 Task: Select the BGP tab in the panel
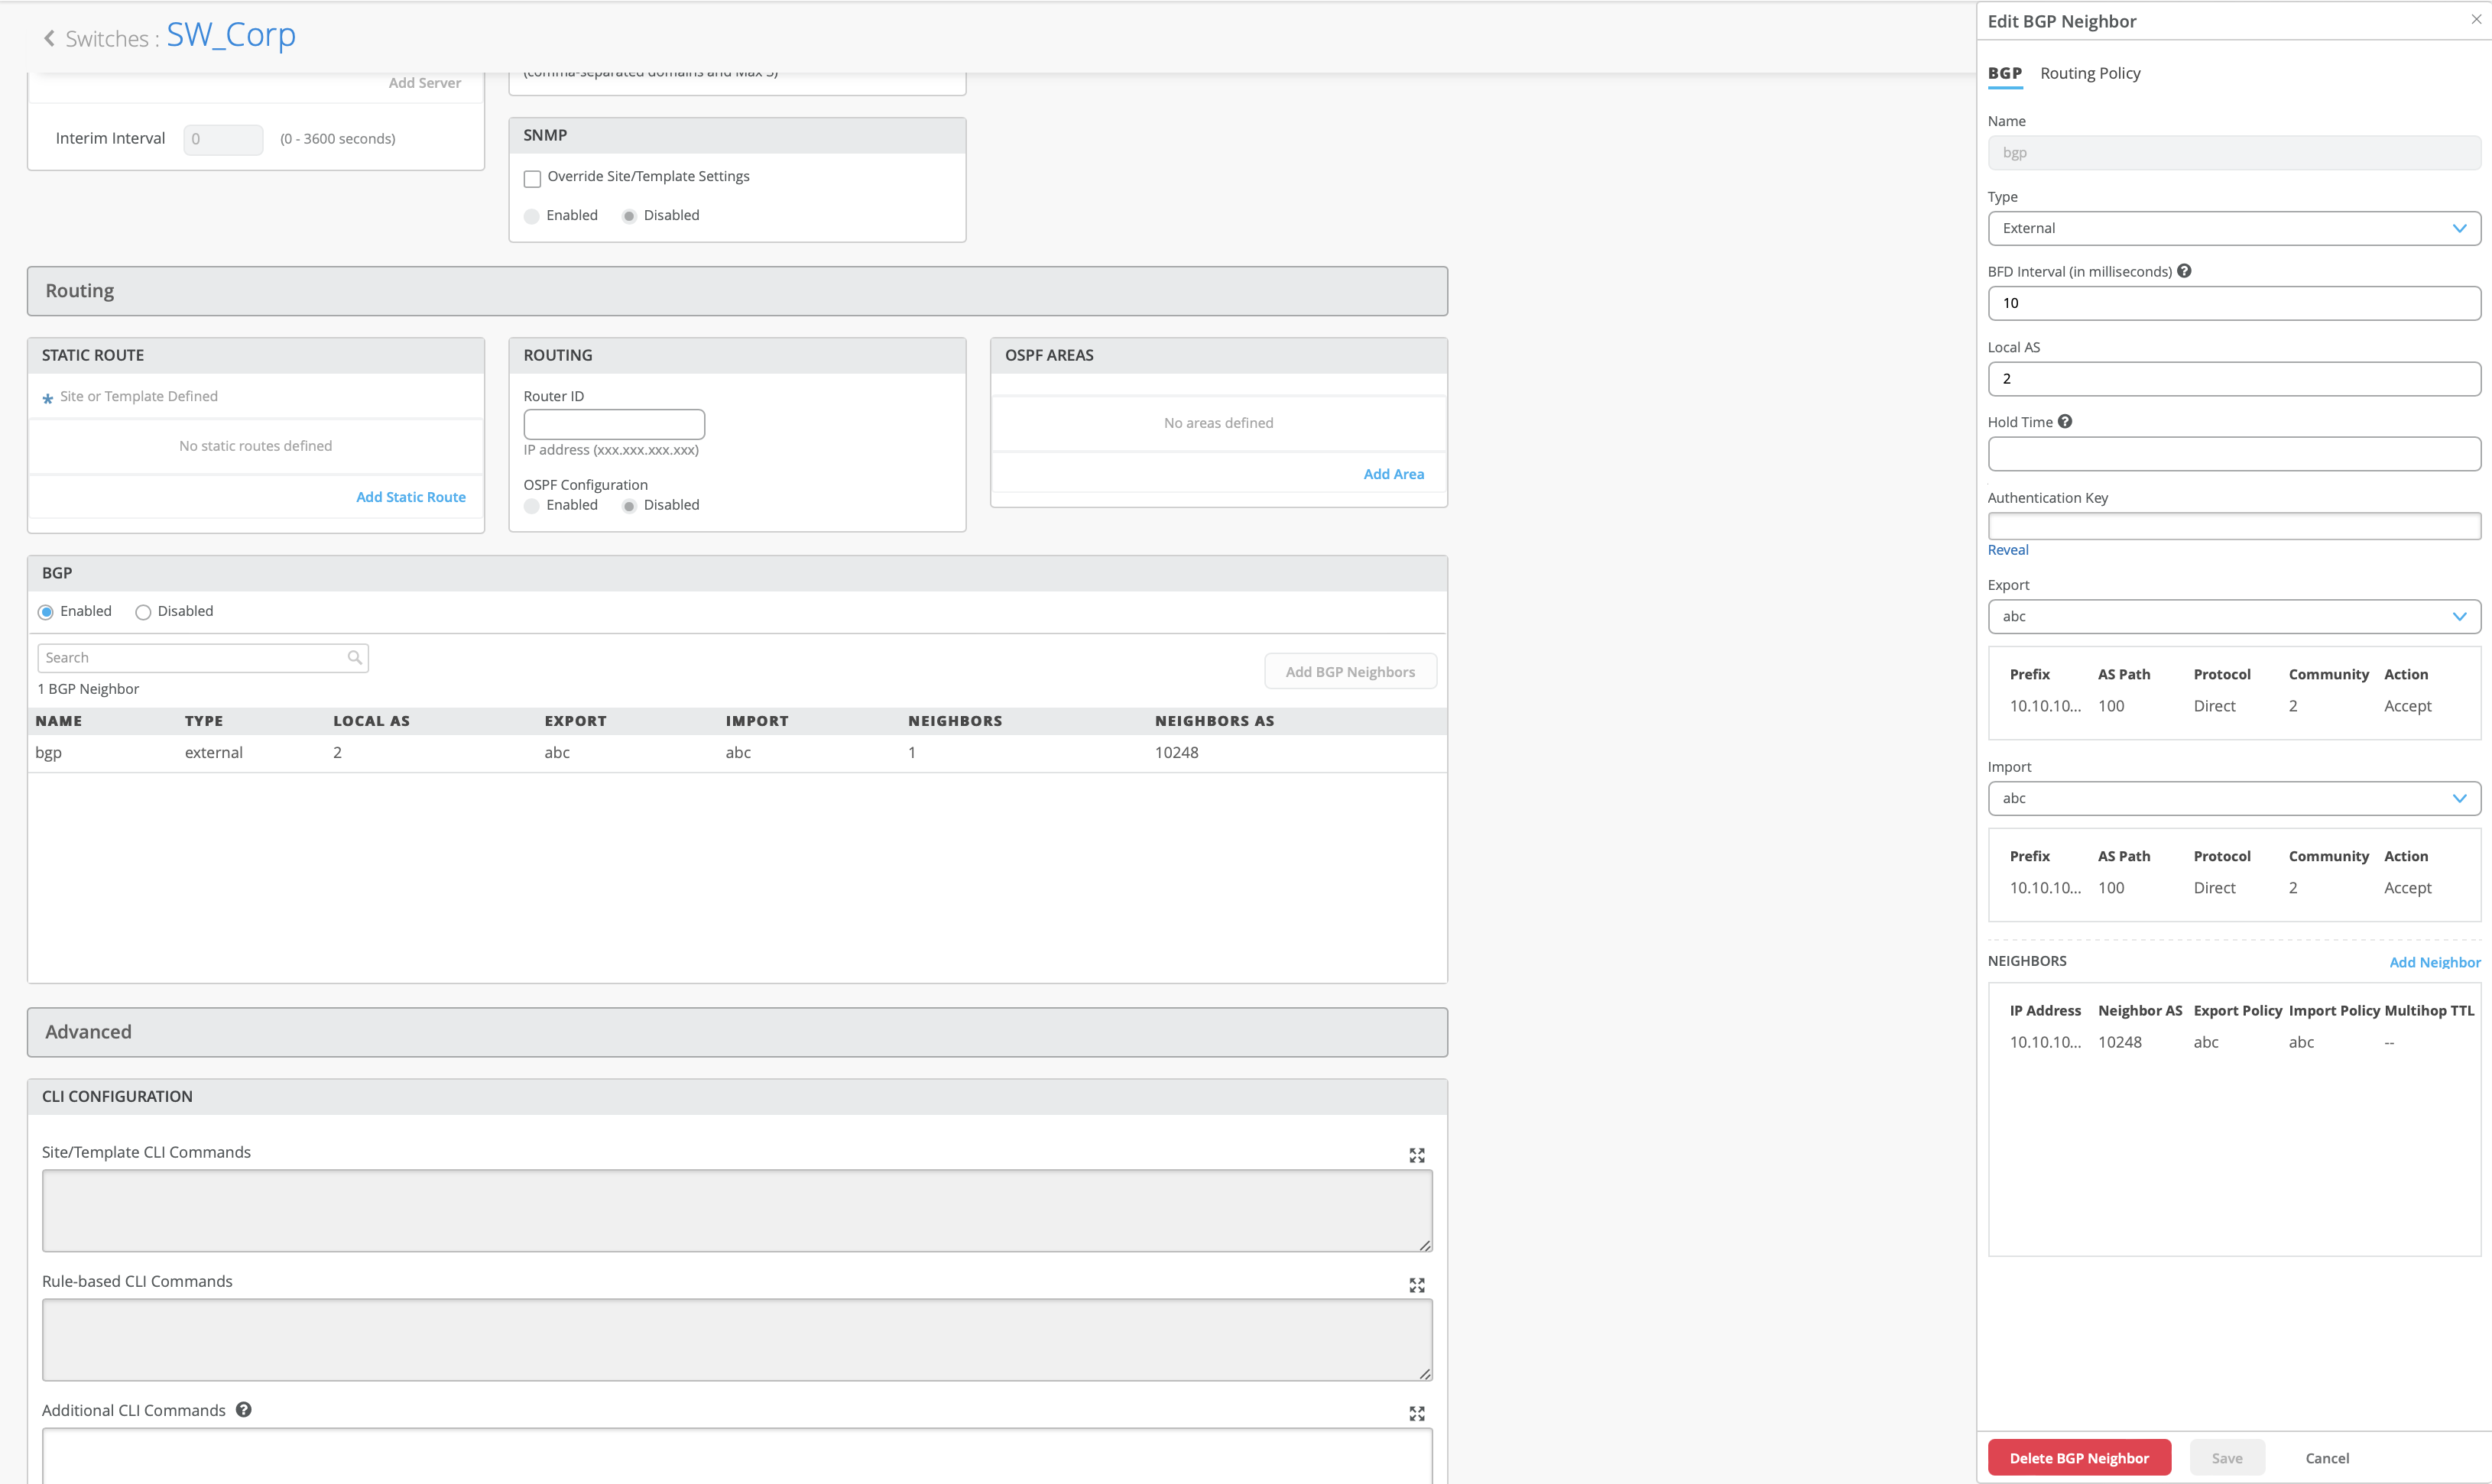pyautogui.click(x=2004, y=73)
